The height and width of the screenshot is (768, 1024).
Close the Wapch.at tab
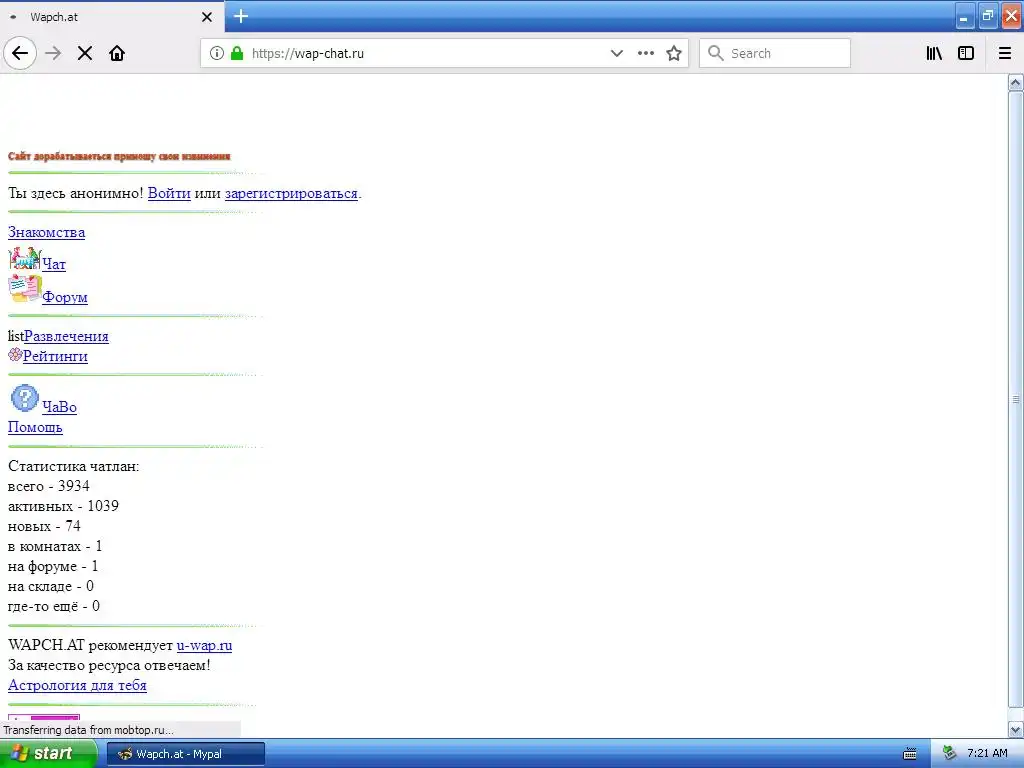point(207,17)
